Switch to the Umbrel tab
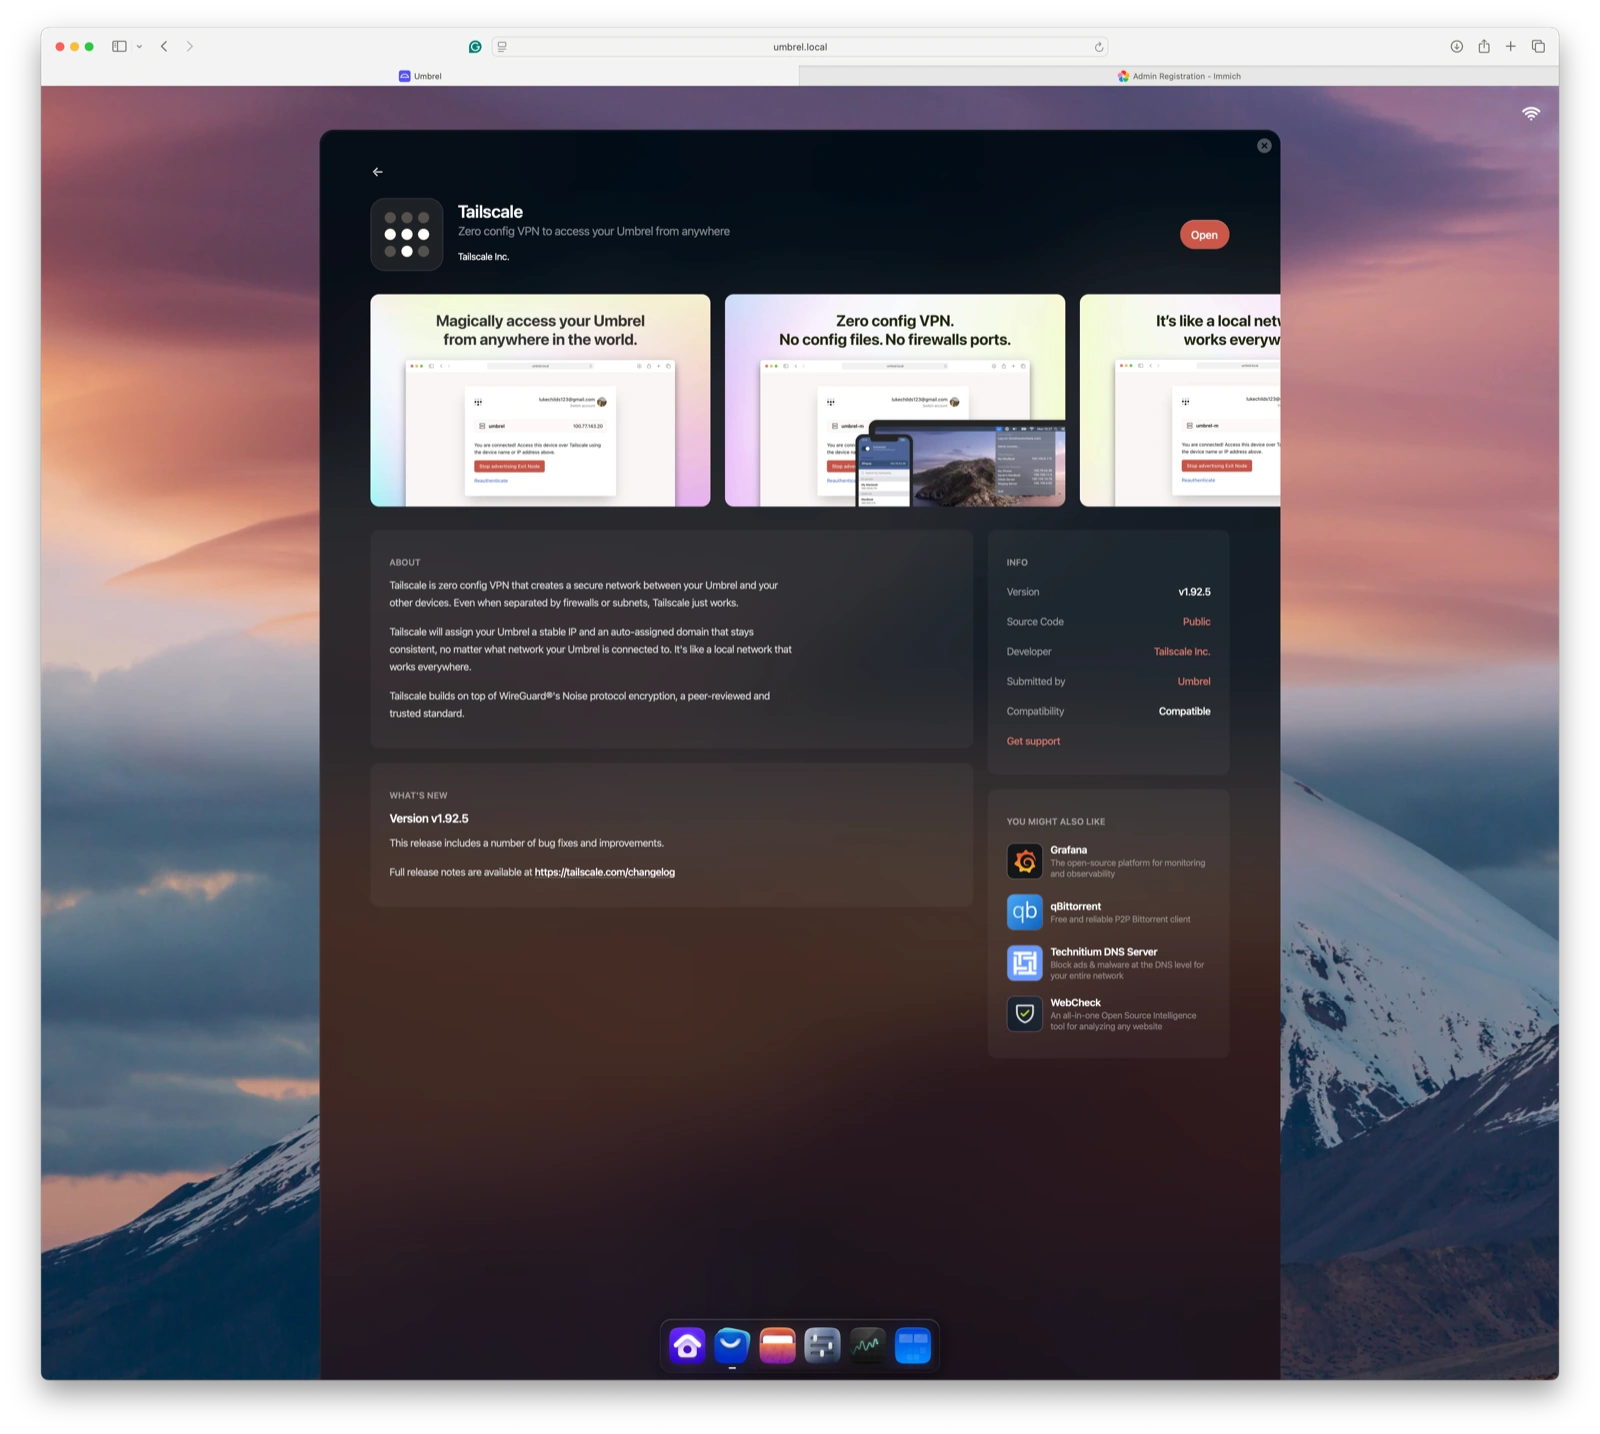The width and height of the screenshot is (1600, 1434). [420, 76]
